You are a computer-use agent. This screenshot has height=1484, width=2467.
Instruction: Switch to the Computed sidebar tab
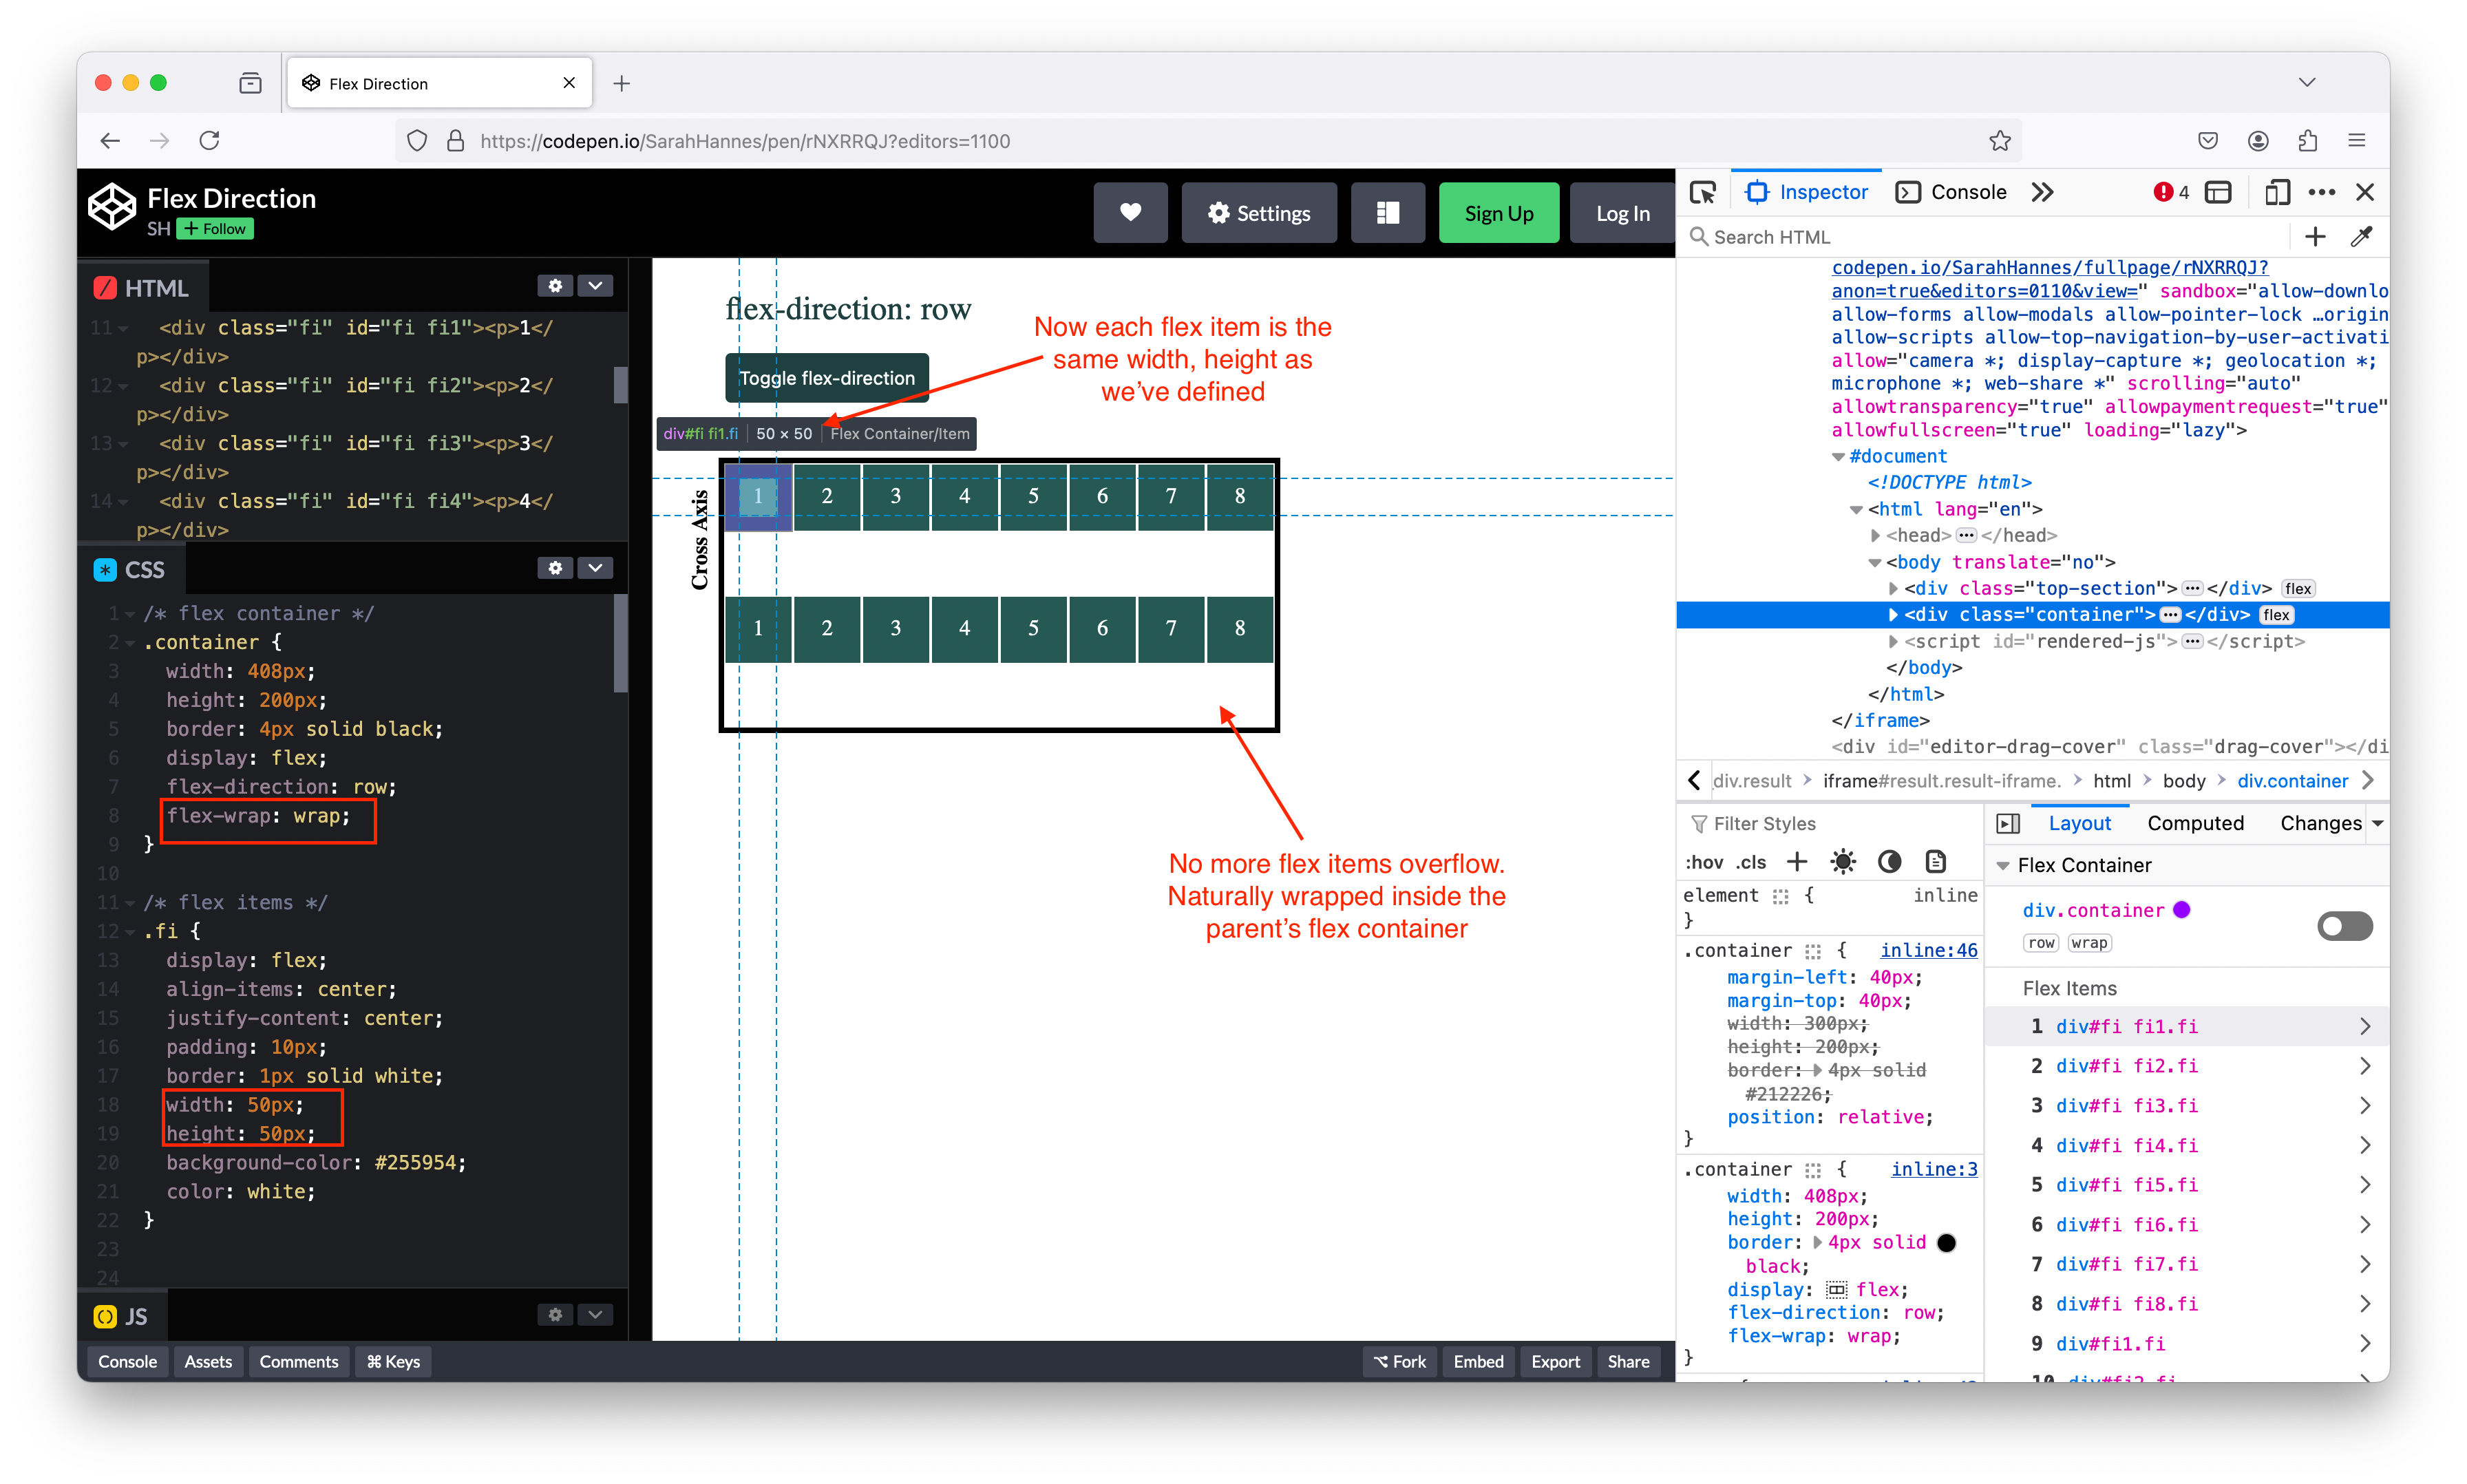click(x=2195, y=823)
